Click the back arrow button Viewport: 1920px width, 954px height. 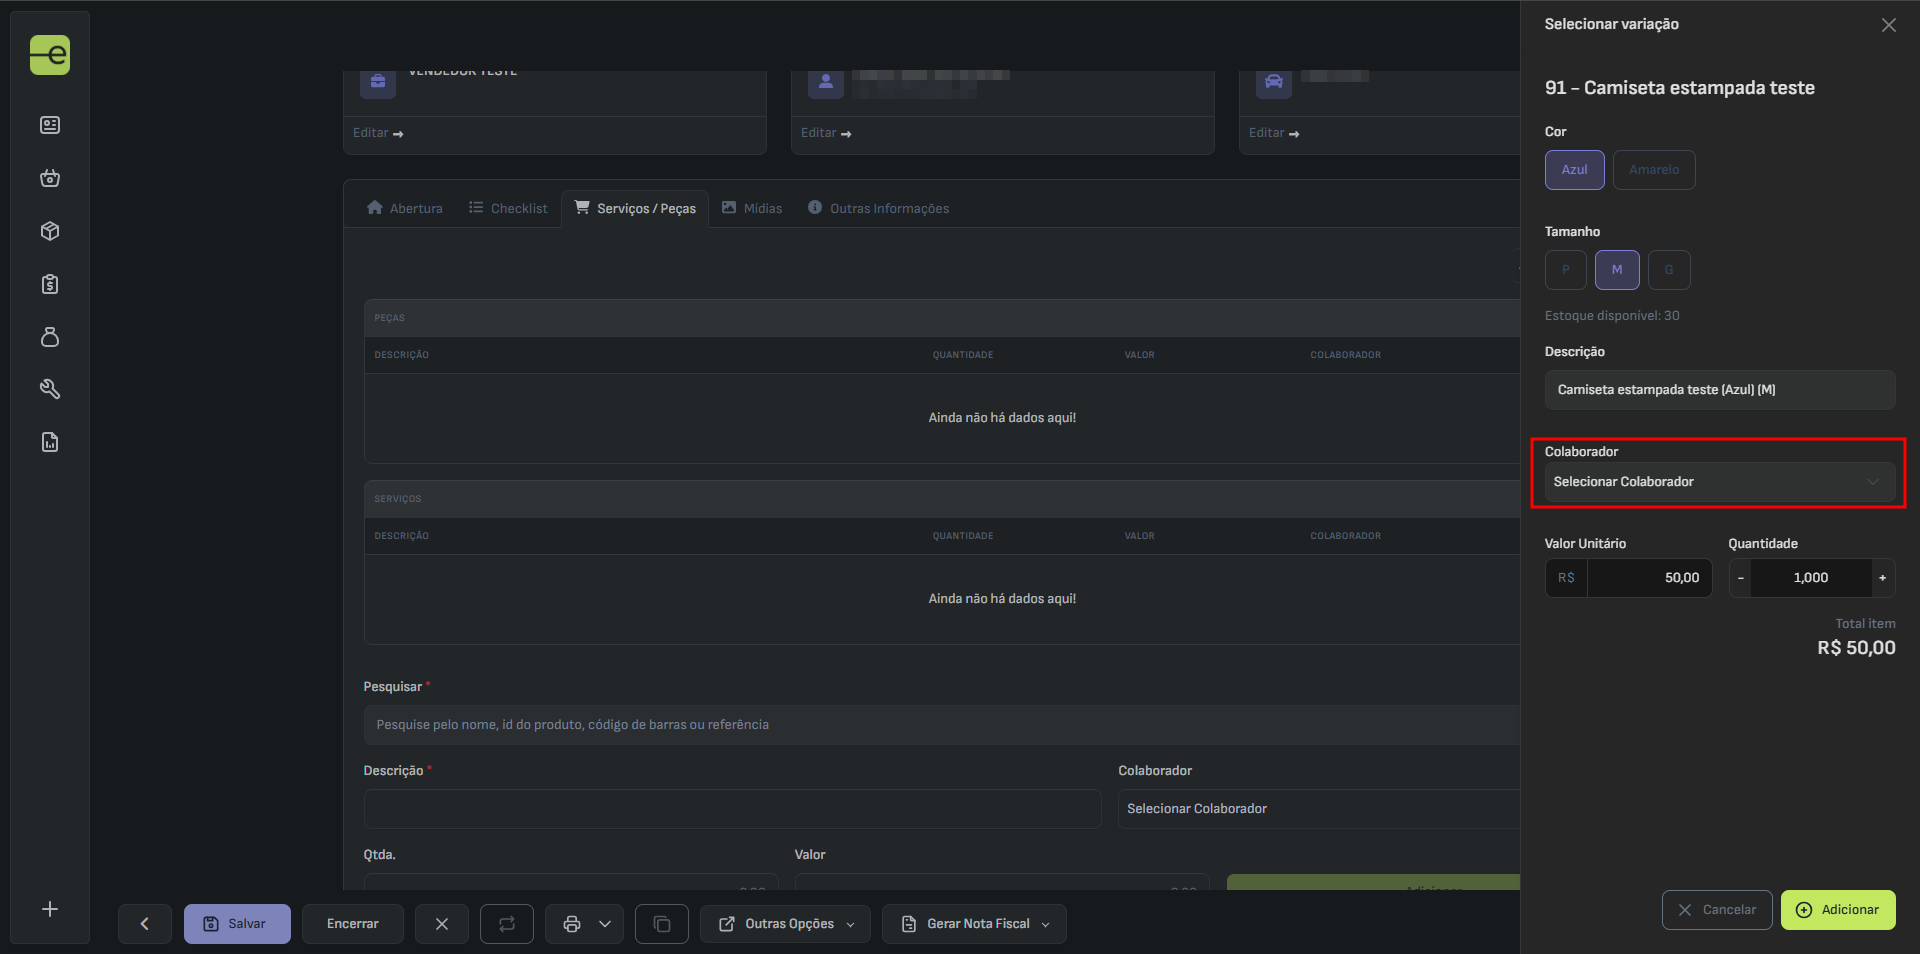click(144, 924)
